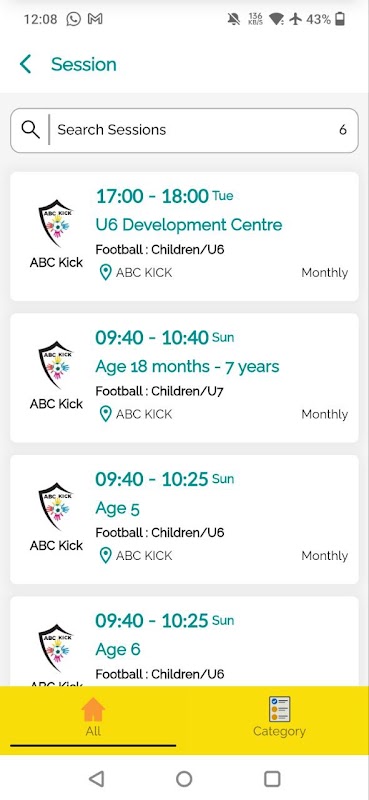This screenshot has width=369, height=800.
Task: Open the All tab home icon
Action: [93, 709]
